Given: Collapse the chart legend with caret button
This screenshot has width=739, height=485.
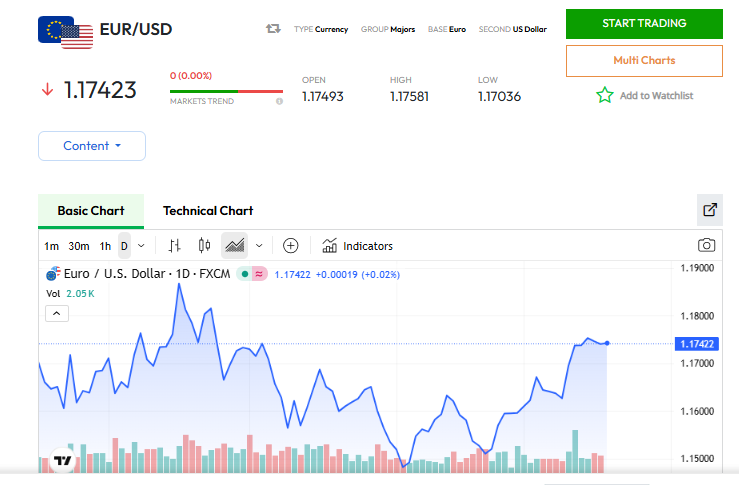Looking at the screenshot, I should click(57, 313).
